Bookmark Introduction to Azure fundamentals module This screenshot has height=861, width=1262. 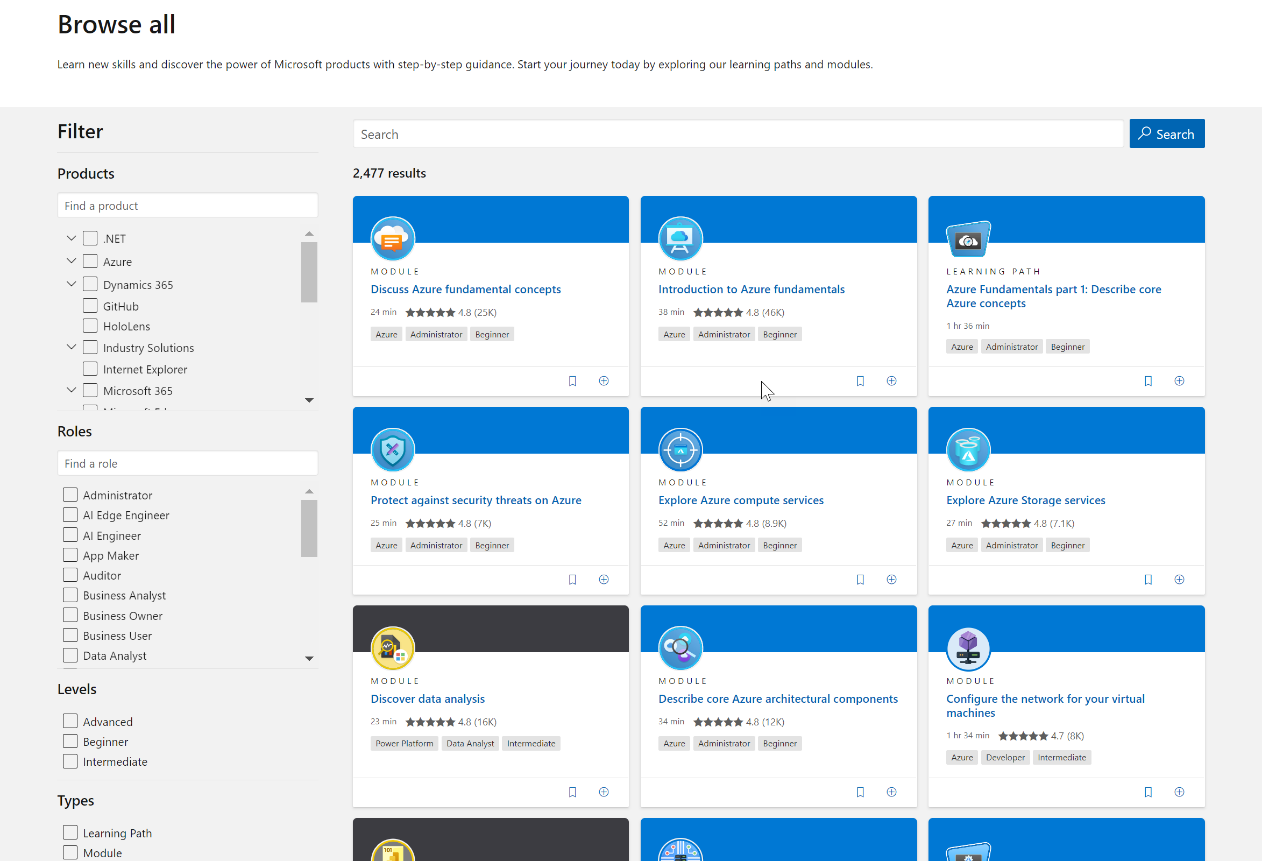[x=860, y=381]
